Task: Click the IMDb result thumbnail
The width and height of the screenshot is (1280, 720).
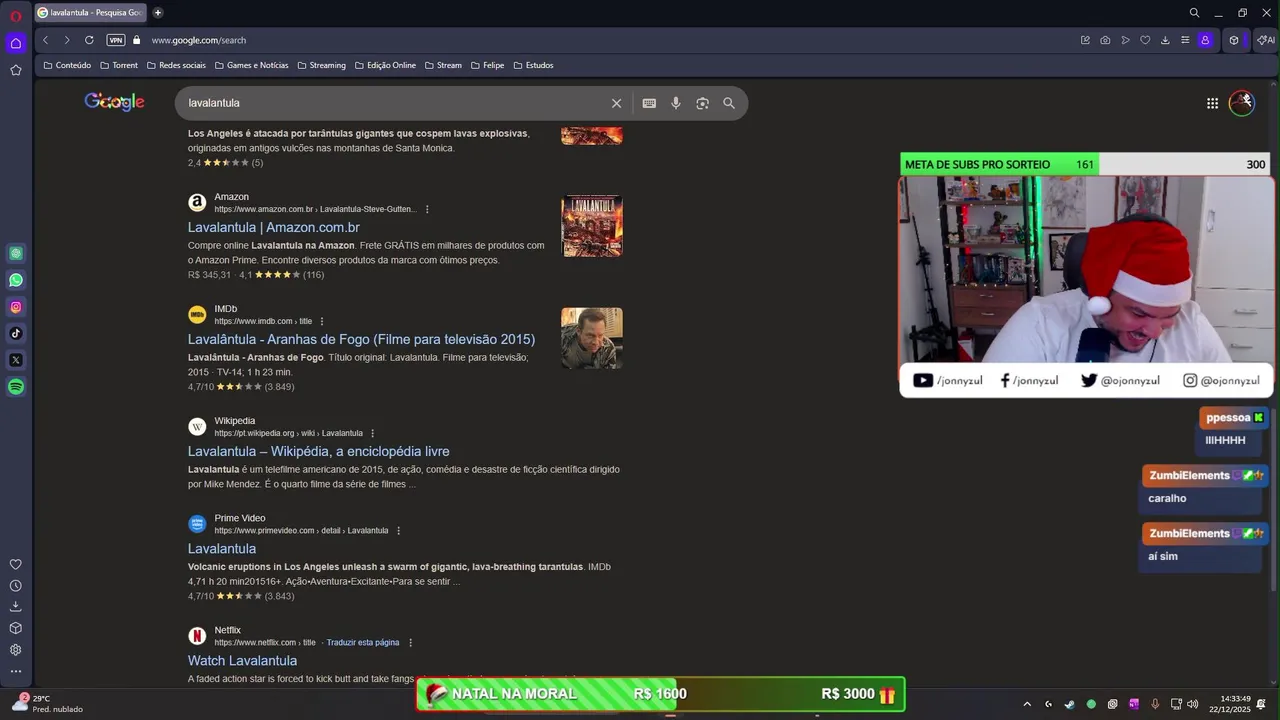Action: pyautogui.click(x=592, y=338)
